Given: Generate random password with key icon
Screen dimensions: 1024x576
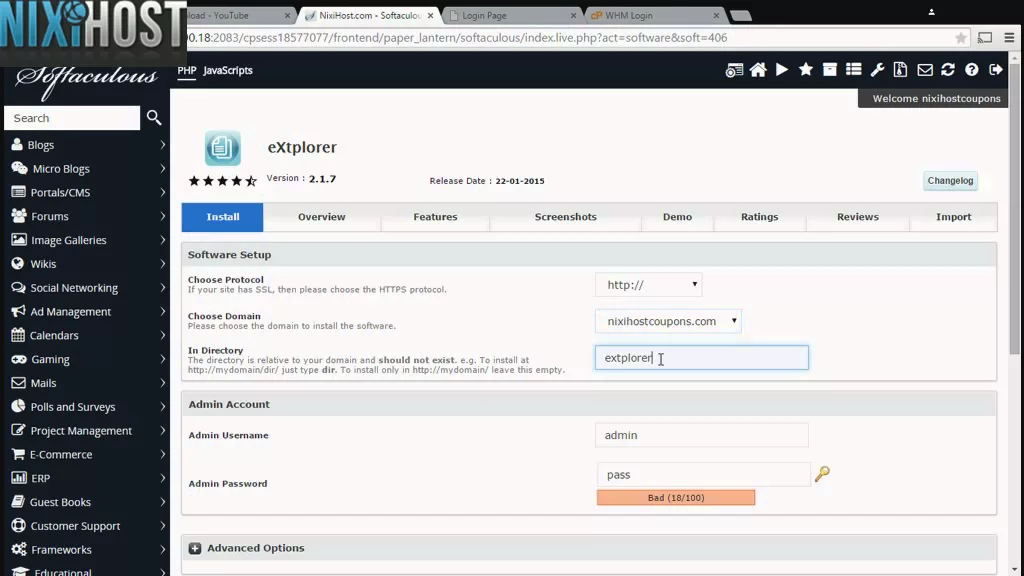Looking at the screenshot, I should (822, 473).
